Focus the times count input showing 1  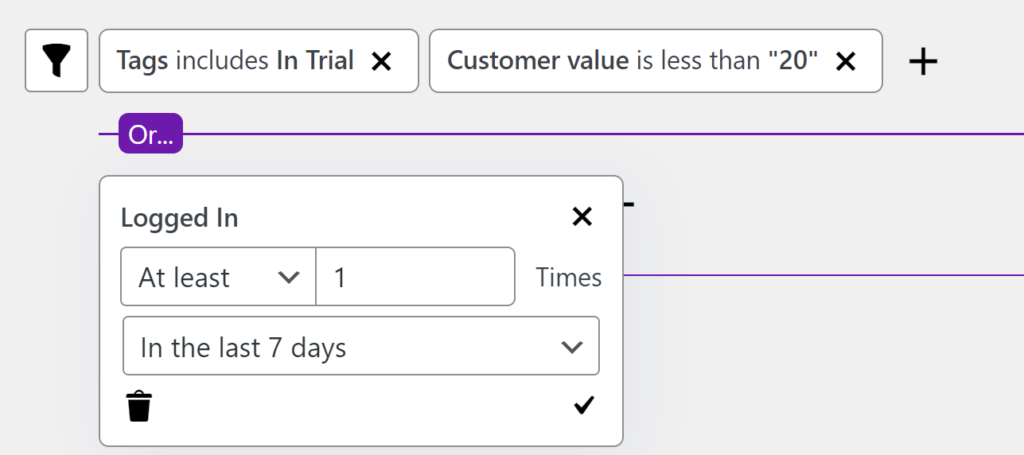(415, 276)
